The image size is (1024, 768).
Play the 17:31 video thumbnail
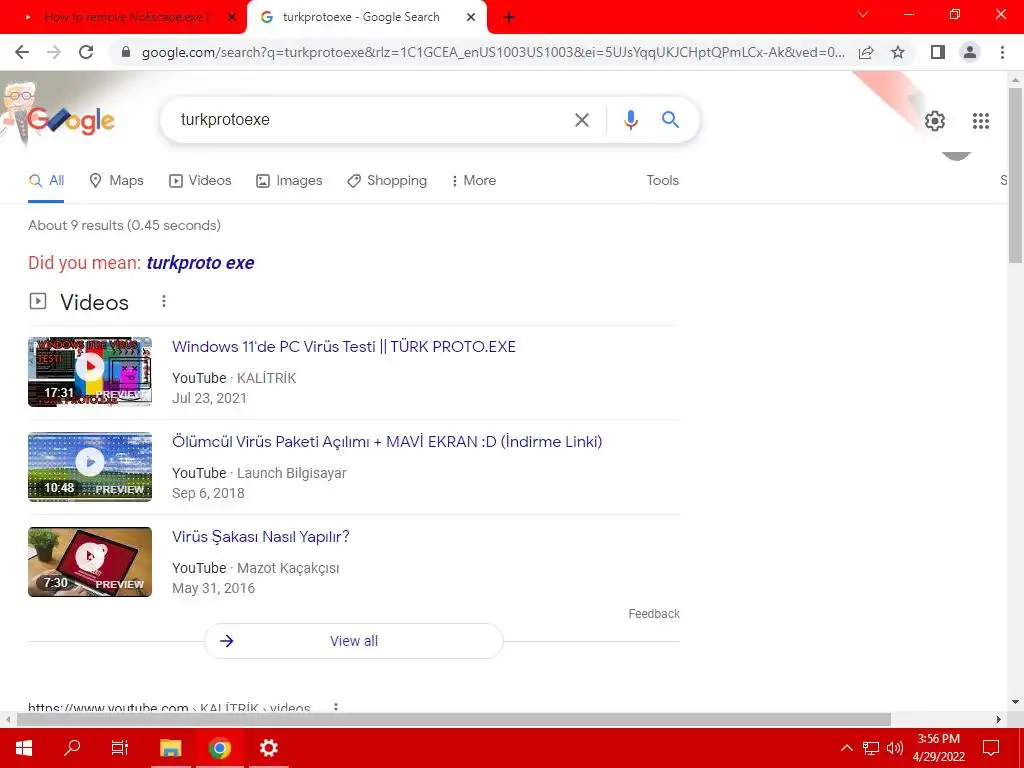90,372
